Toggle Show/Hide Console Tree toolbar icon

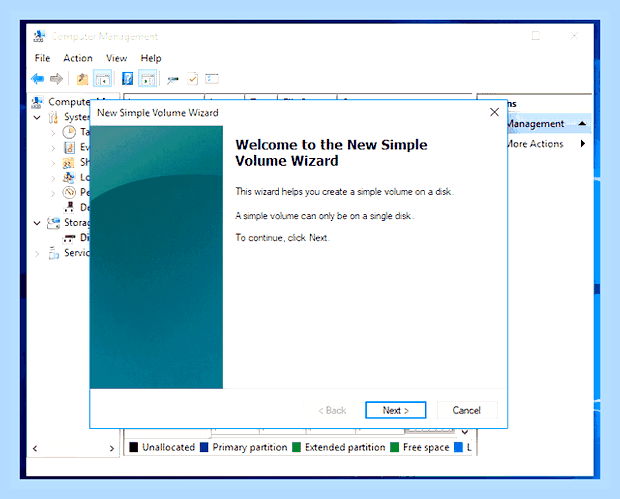pos(102,79)
